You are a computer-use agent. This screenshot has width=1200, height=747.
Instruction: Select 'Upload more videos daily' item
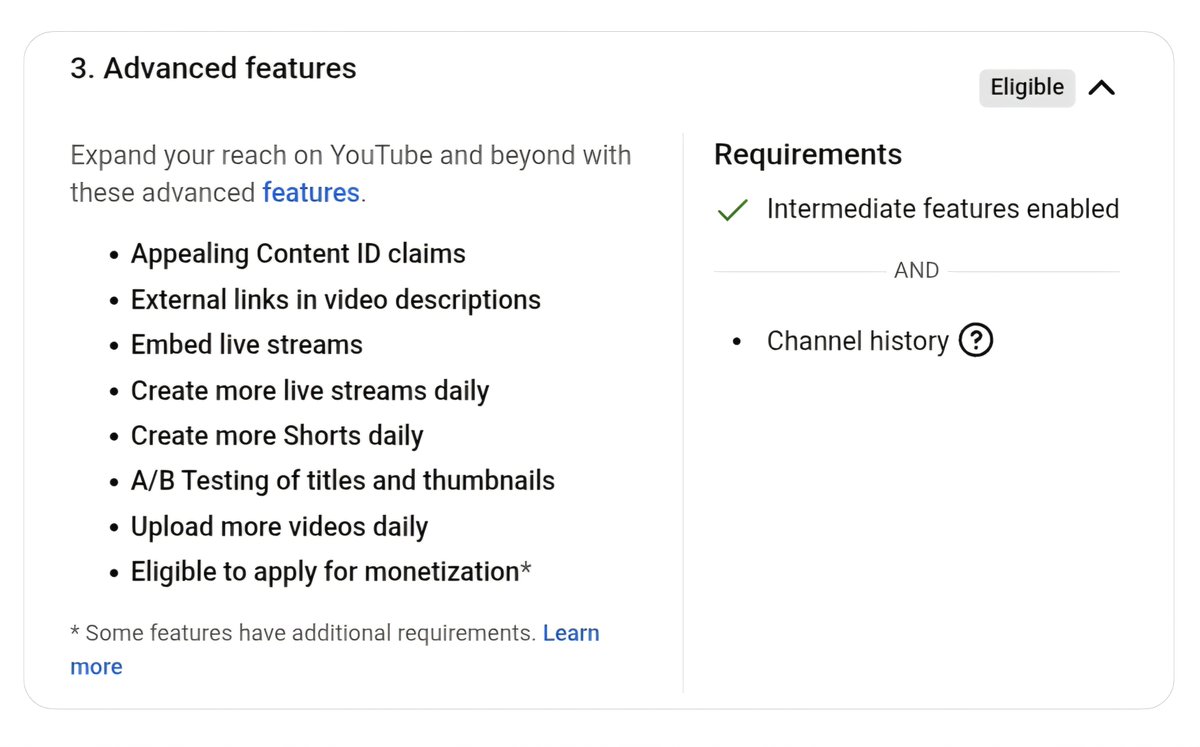click(279, 527)
